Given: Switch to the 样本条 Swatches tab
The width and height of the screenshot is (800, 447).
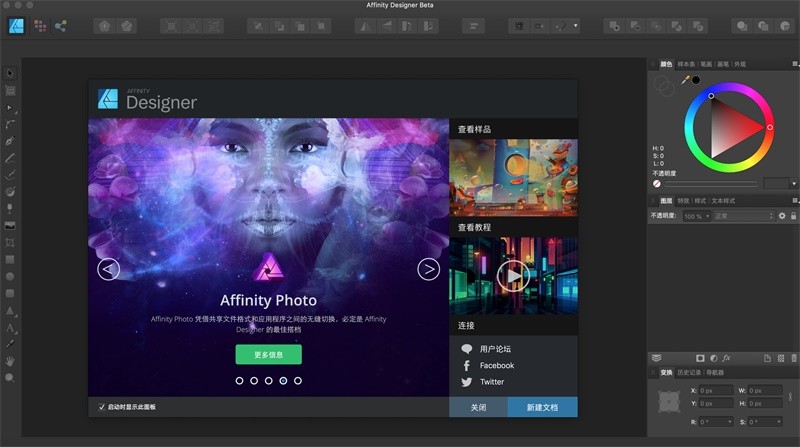Looking at the screenshot, I should tap(686, 64).
